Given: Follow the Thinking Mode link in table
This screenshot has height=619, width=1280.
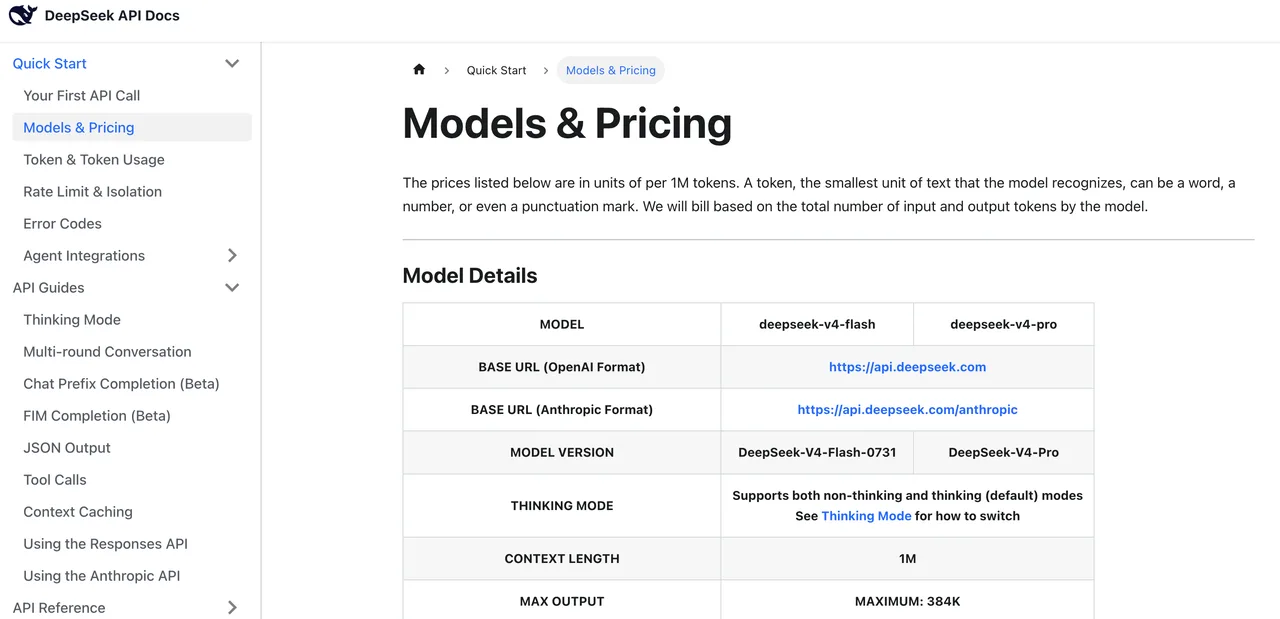Looking at the screenshot, I should (866, 516).
